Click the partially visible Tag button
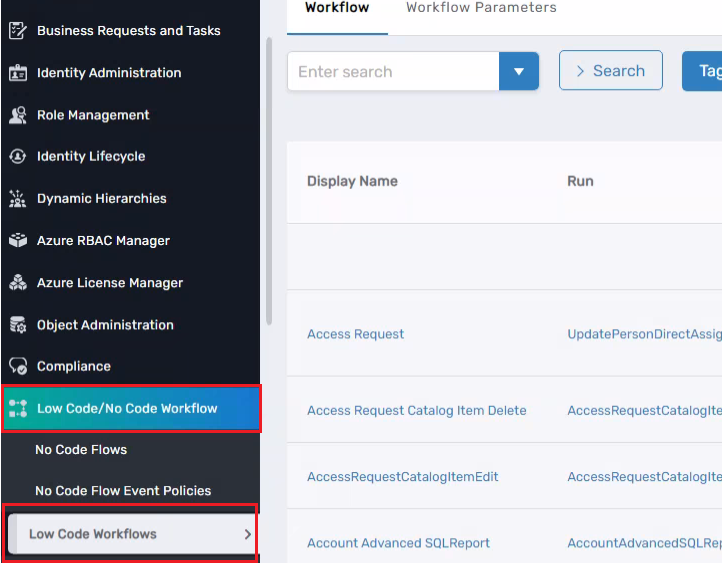Image resolution: width=723 pixels, height=563 pixels. [702, 71]
